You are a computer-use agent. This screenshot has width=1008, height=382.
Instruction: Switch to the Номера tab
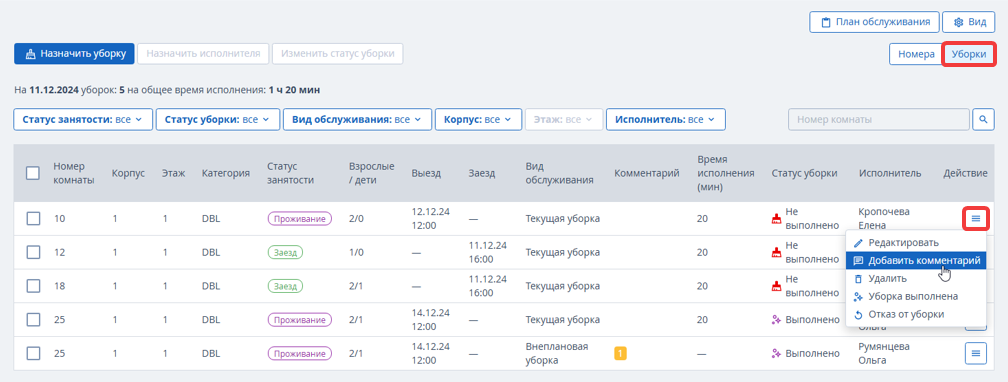(916, 55)
